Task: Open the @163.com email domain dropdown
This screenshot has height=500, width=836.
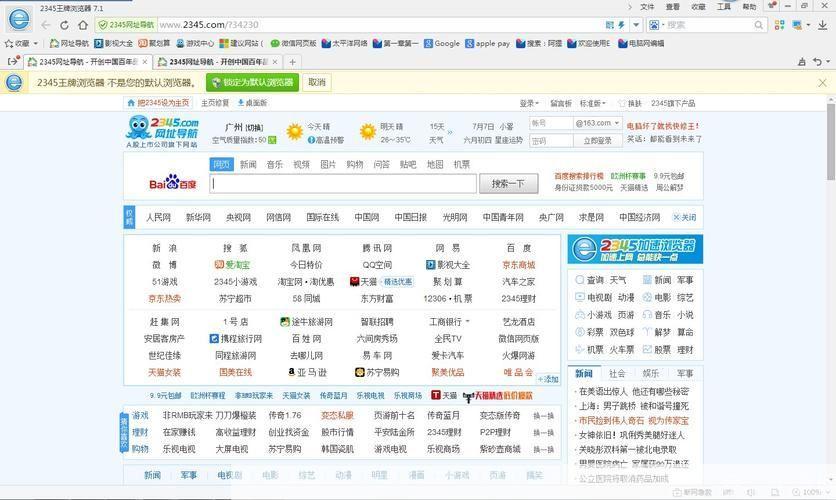Action: pyautogui.click(x=597, y=123)
